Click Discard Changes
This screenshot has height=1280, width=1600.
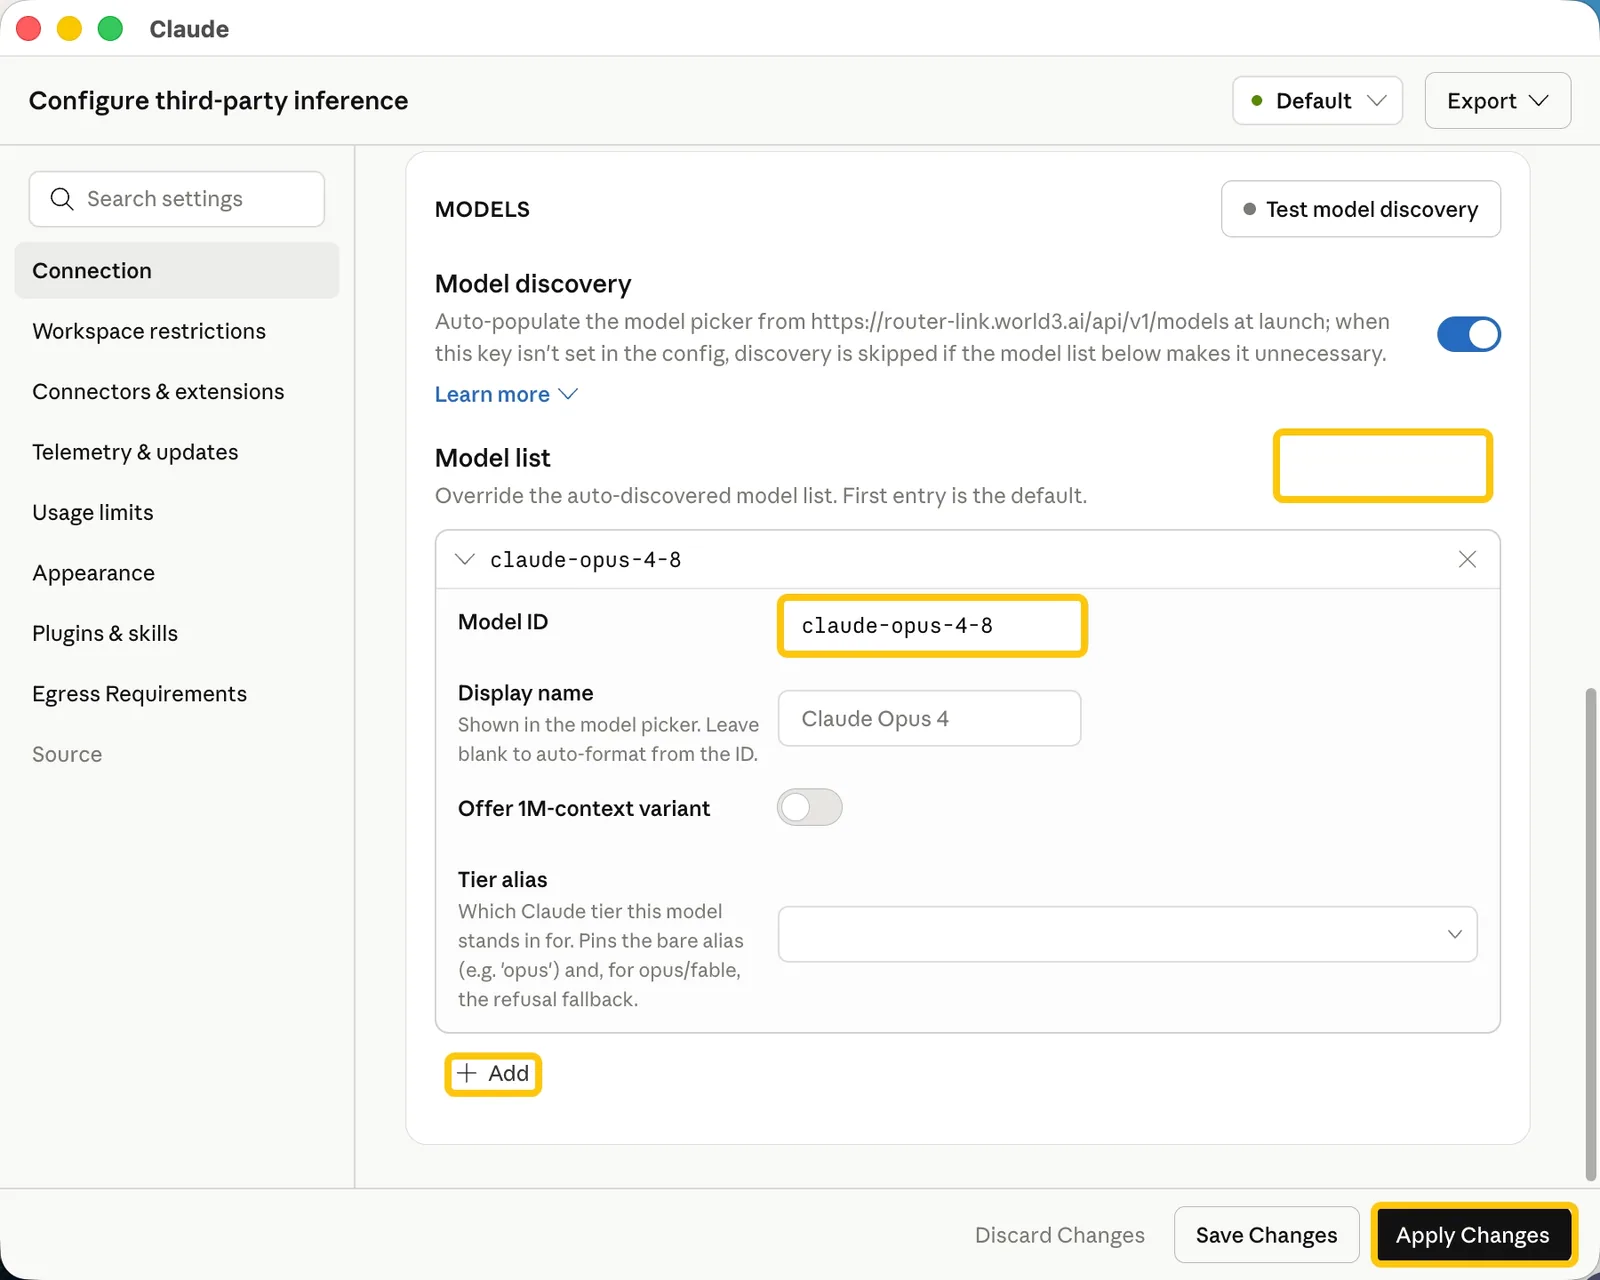[1059, 1235]
